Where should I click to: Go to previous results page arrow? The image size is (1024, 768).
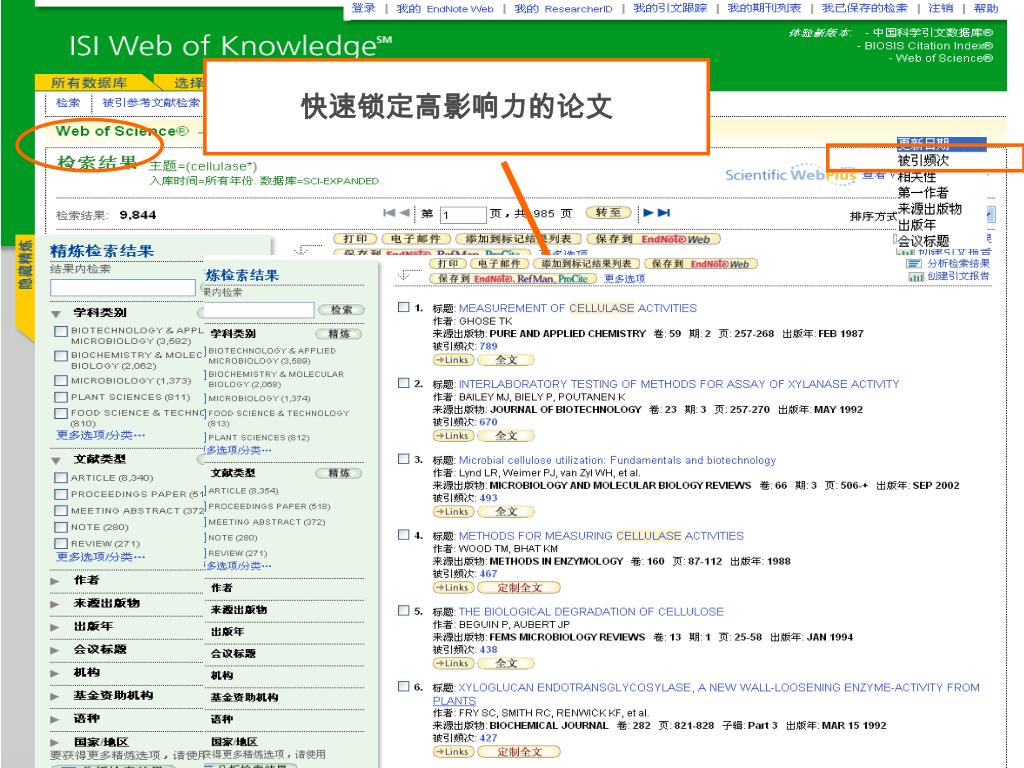point(404,212)
